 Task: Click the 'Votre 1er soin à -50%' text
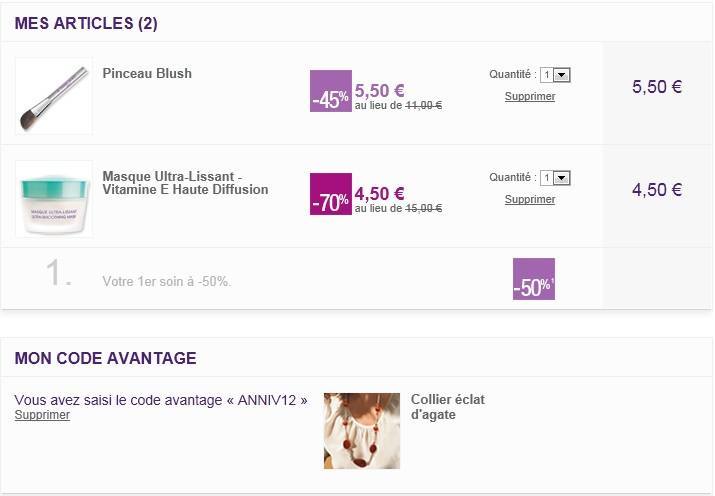pyautogui.click(x=167, y=281)
